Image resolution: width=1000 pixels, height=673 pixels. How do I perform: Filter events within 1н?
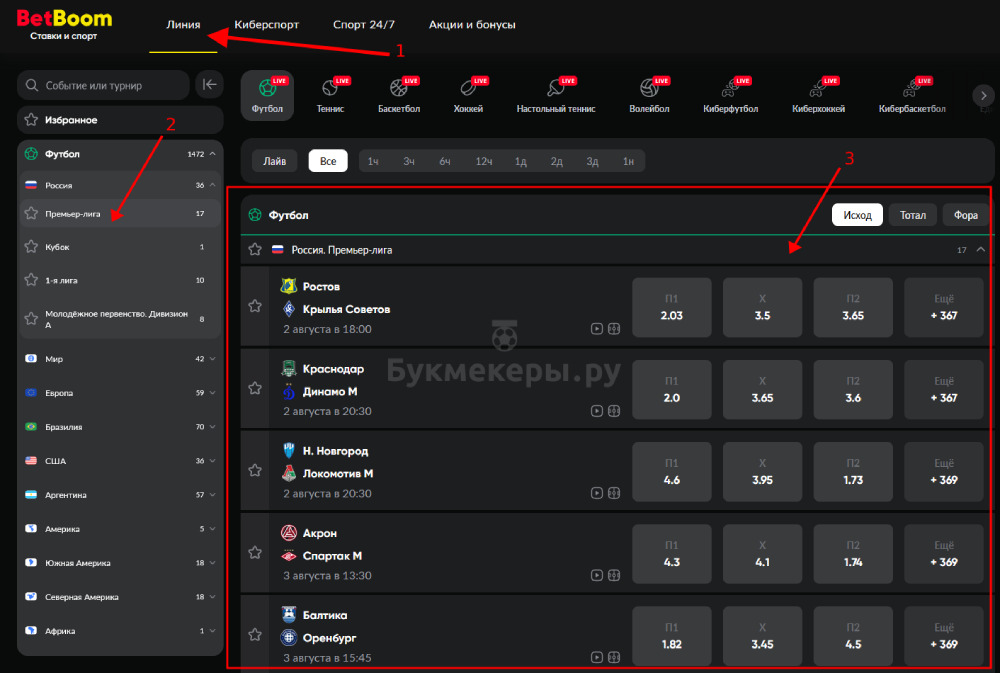pos(628,161)
